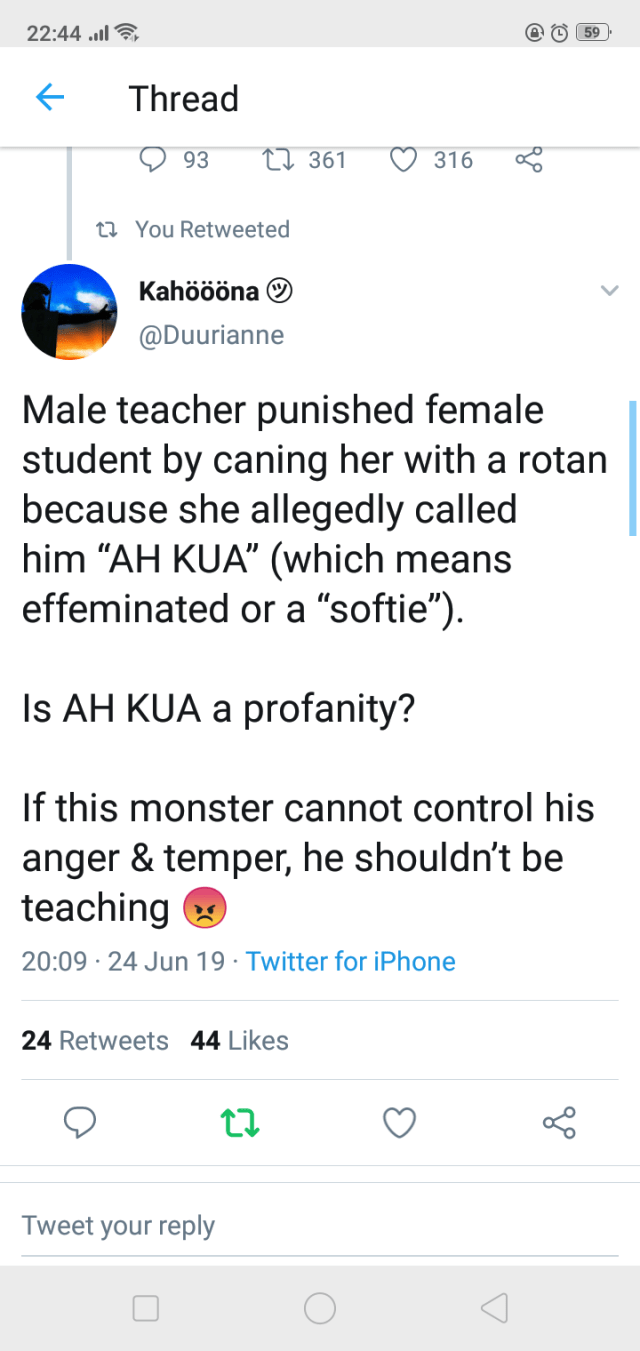The width and height of the screenshot is (640, 1351).
Task: View the 44 Likes list
Action: 239,1041
